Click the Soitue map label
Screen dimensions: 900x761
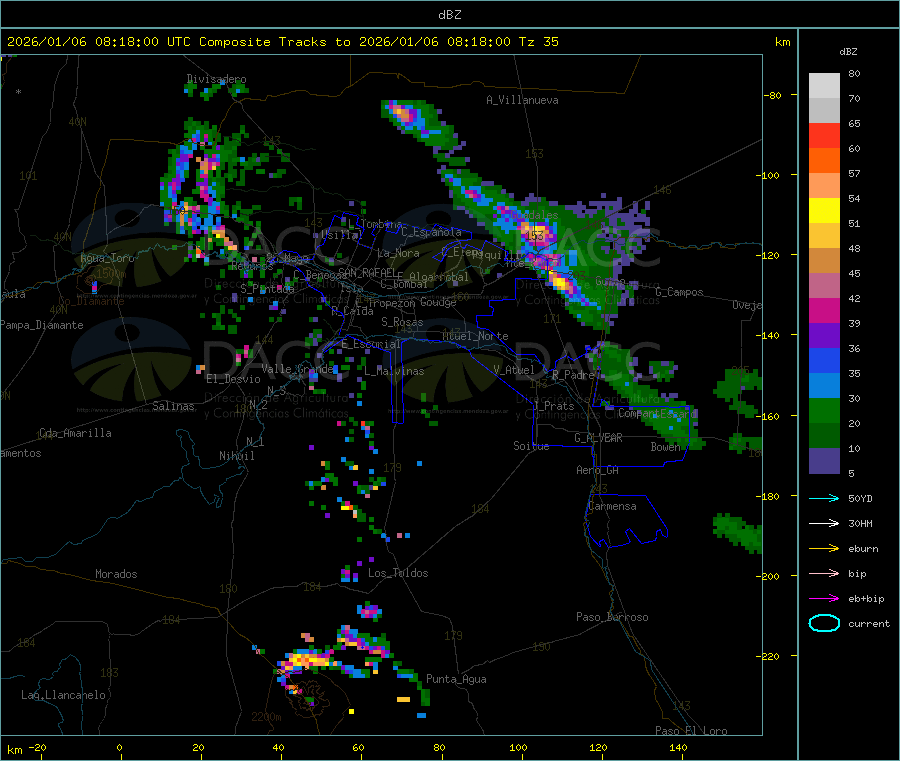tap(531, 446)
